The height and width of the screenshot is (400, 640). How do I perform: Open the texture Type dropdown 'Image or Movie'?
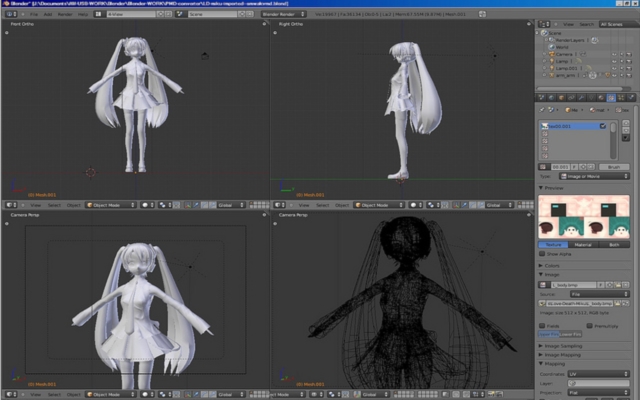point(594,176)
